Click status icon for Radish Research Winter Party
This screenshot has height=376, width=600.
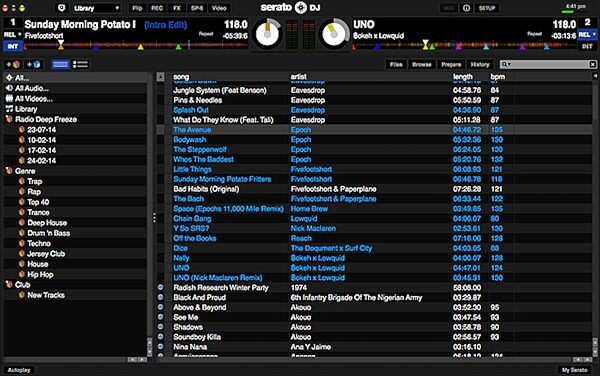click(x=160, y=287)
